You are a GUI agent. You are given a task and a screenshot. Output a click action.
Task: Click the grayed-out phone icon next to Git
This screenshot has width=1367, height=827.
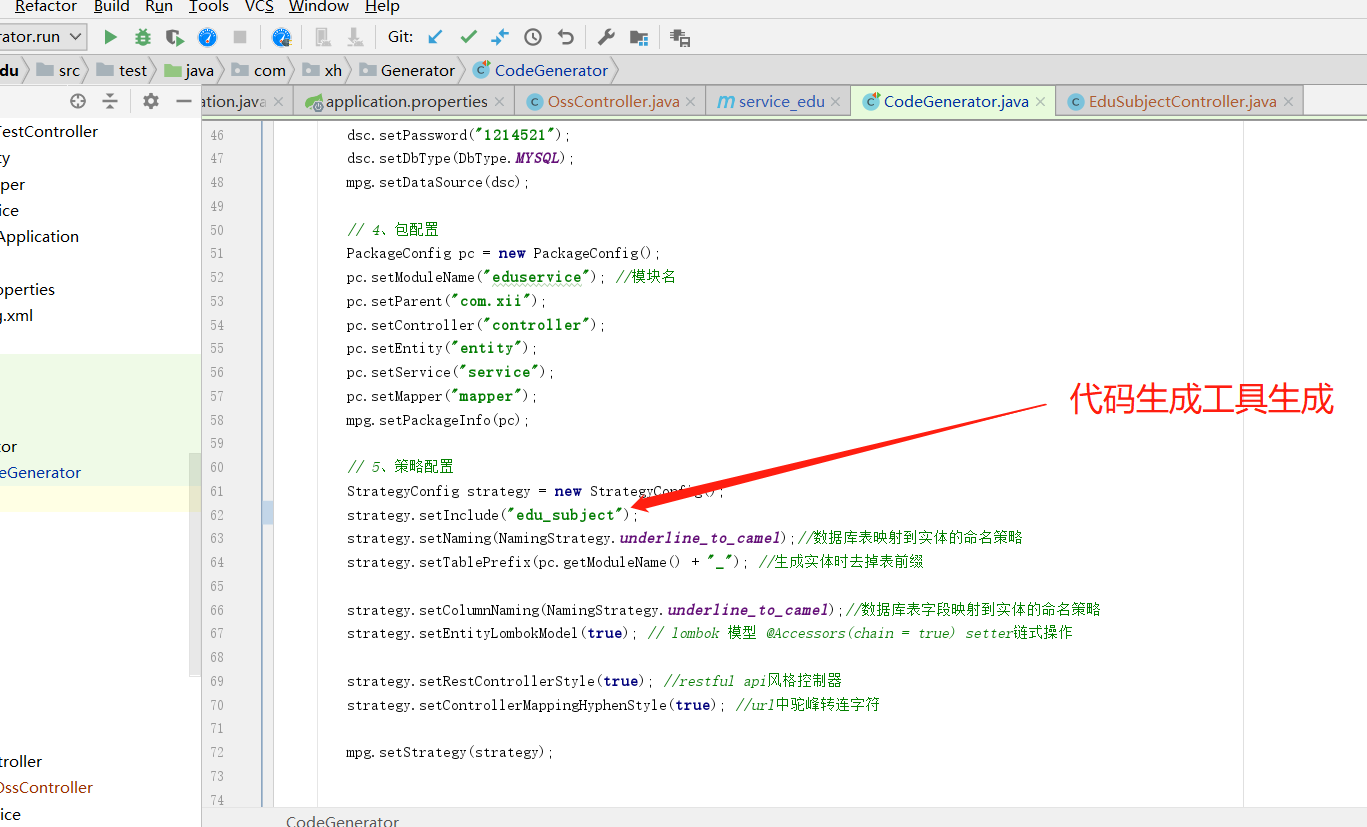click(323, 37)
